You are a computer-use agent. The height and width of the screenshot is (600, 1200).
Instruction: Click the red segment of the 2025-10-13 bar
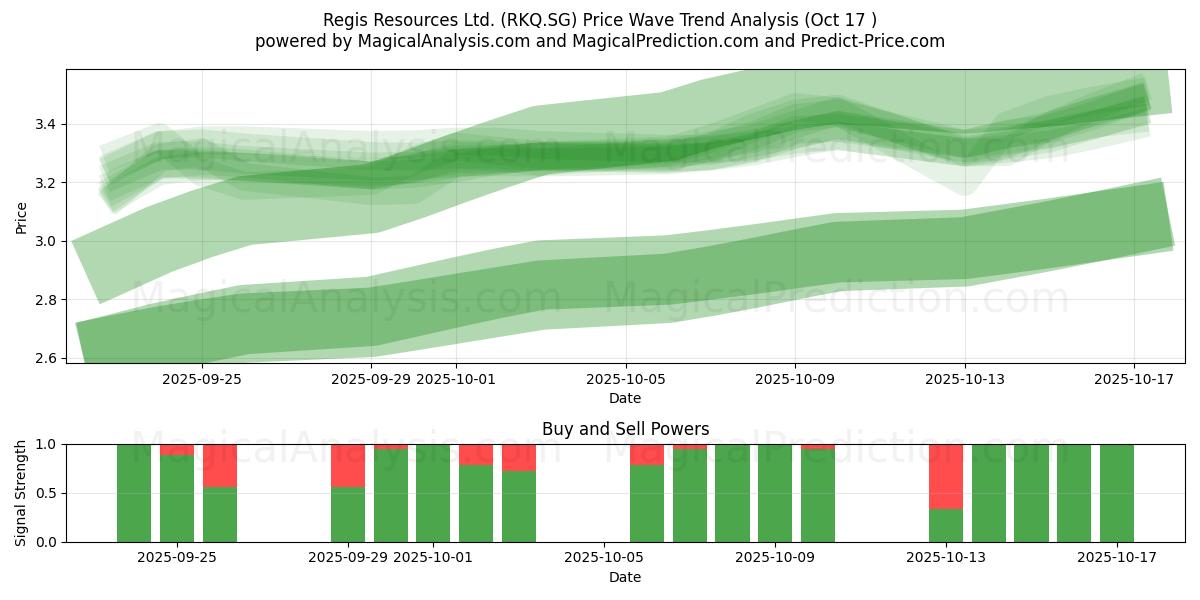click(x=945, y=476)
